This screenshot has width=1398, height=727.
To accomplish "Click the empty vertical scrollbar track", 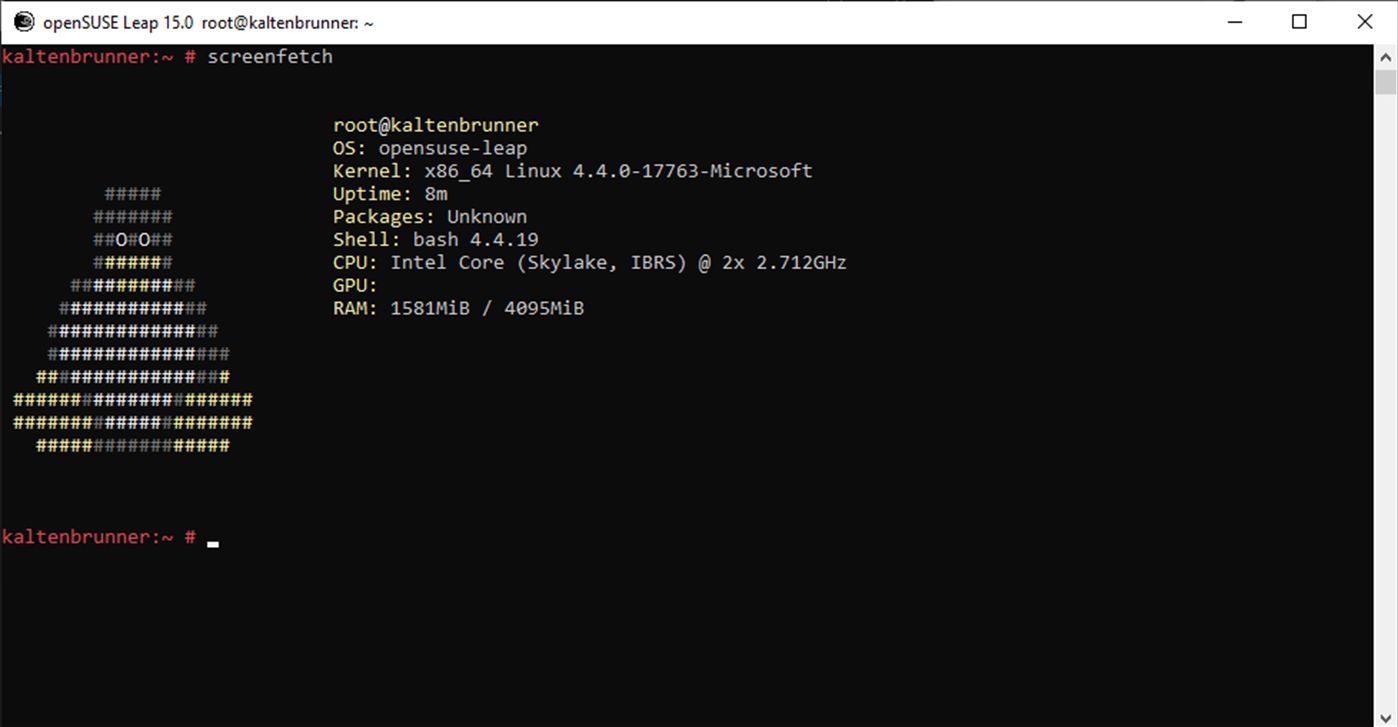I will (1385, 400).
